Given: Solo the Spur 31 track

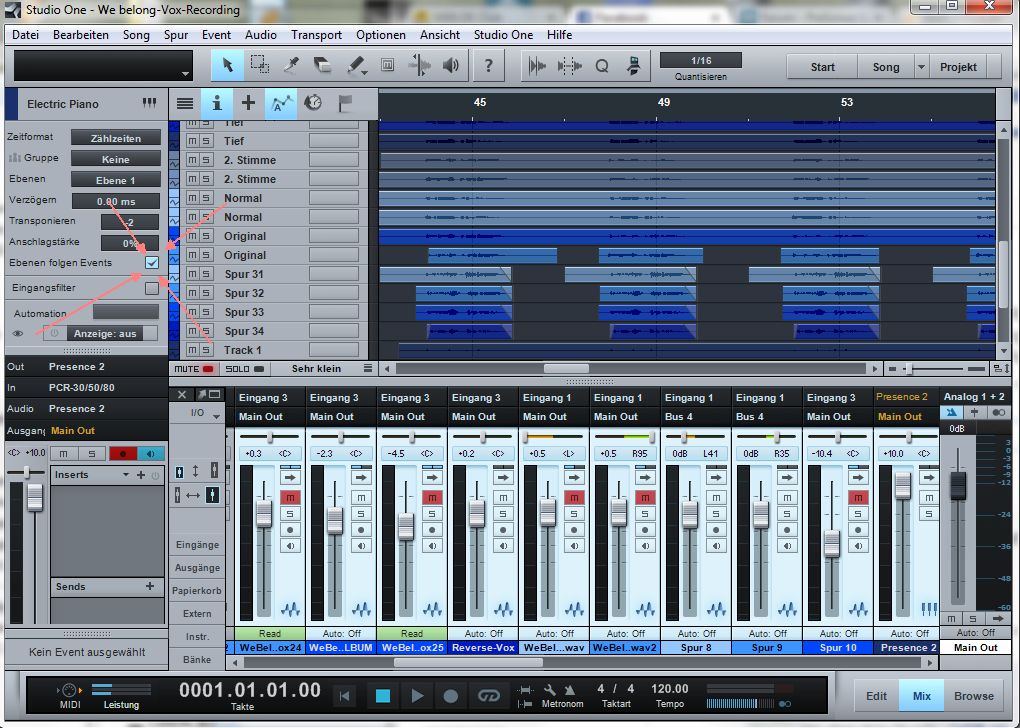Looking at the screenshot, I should [x=206, y=274].
